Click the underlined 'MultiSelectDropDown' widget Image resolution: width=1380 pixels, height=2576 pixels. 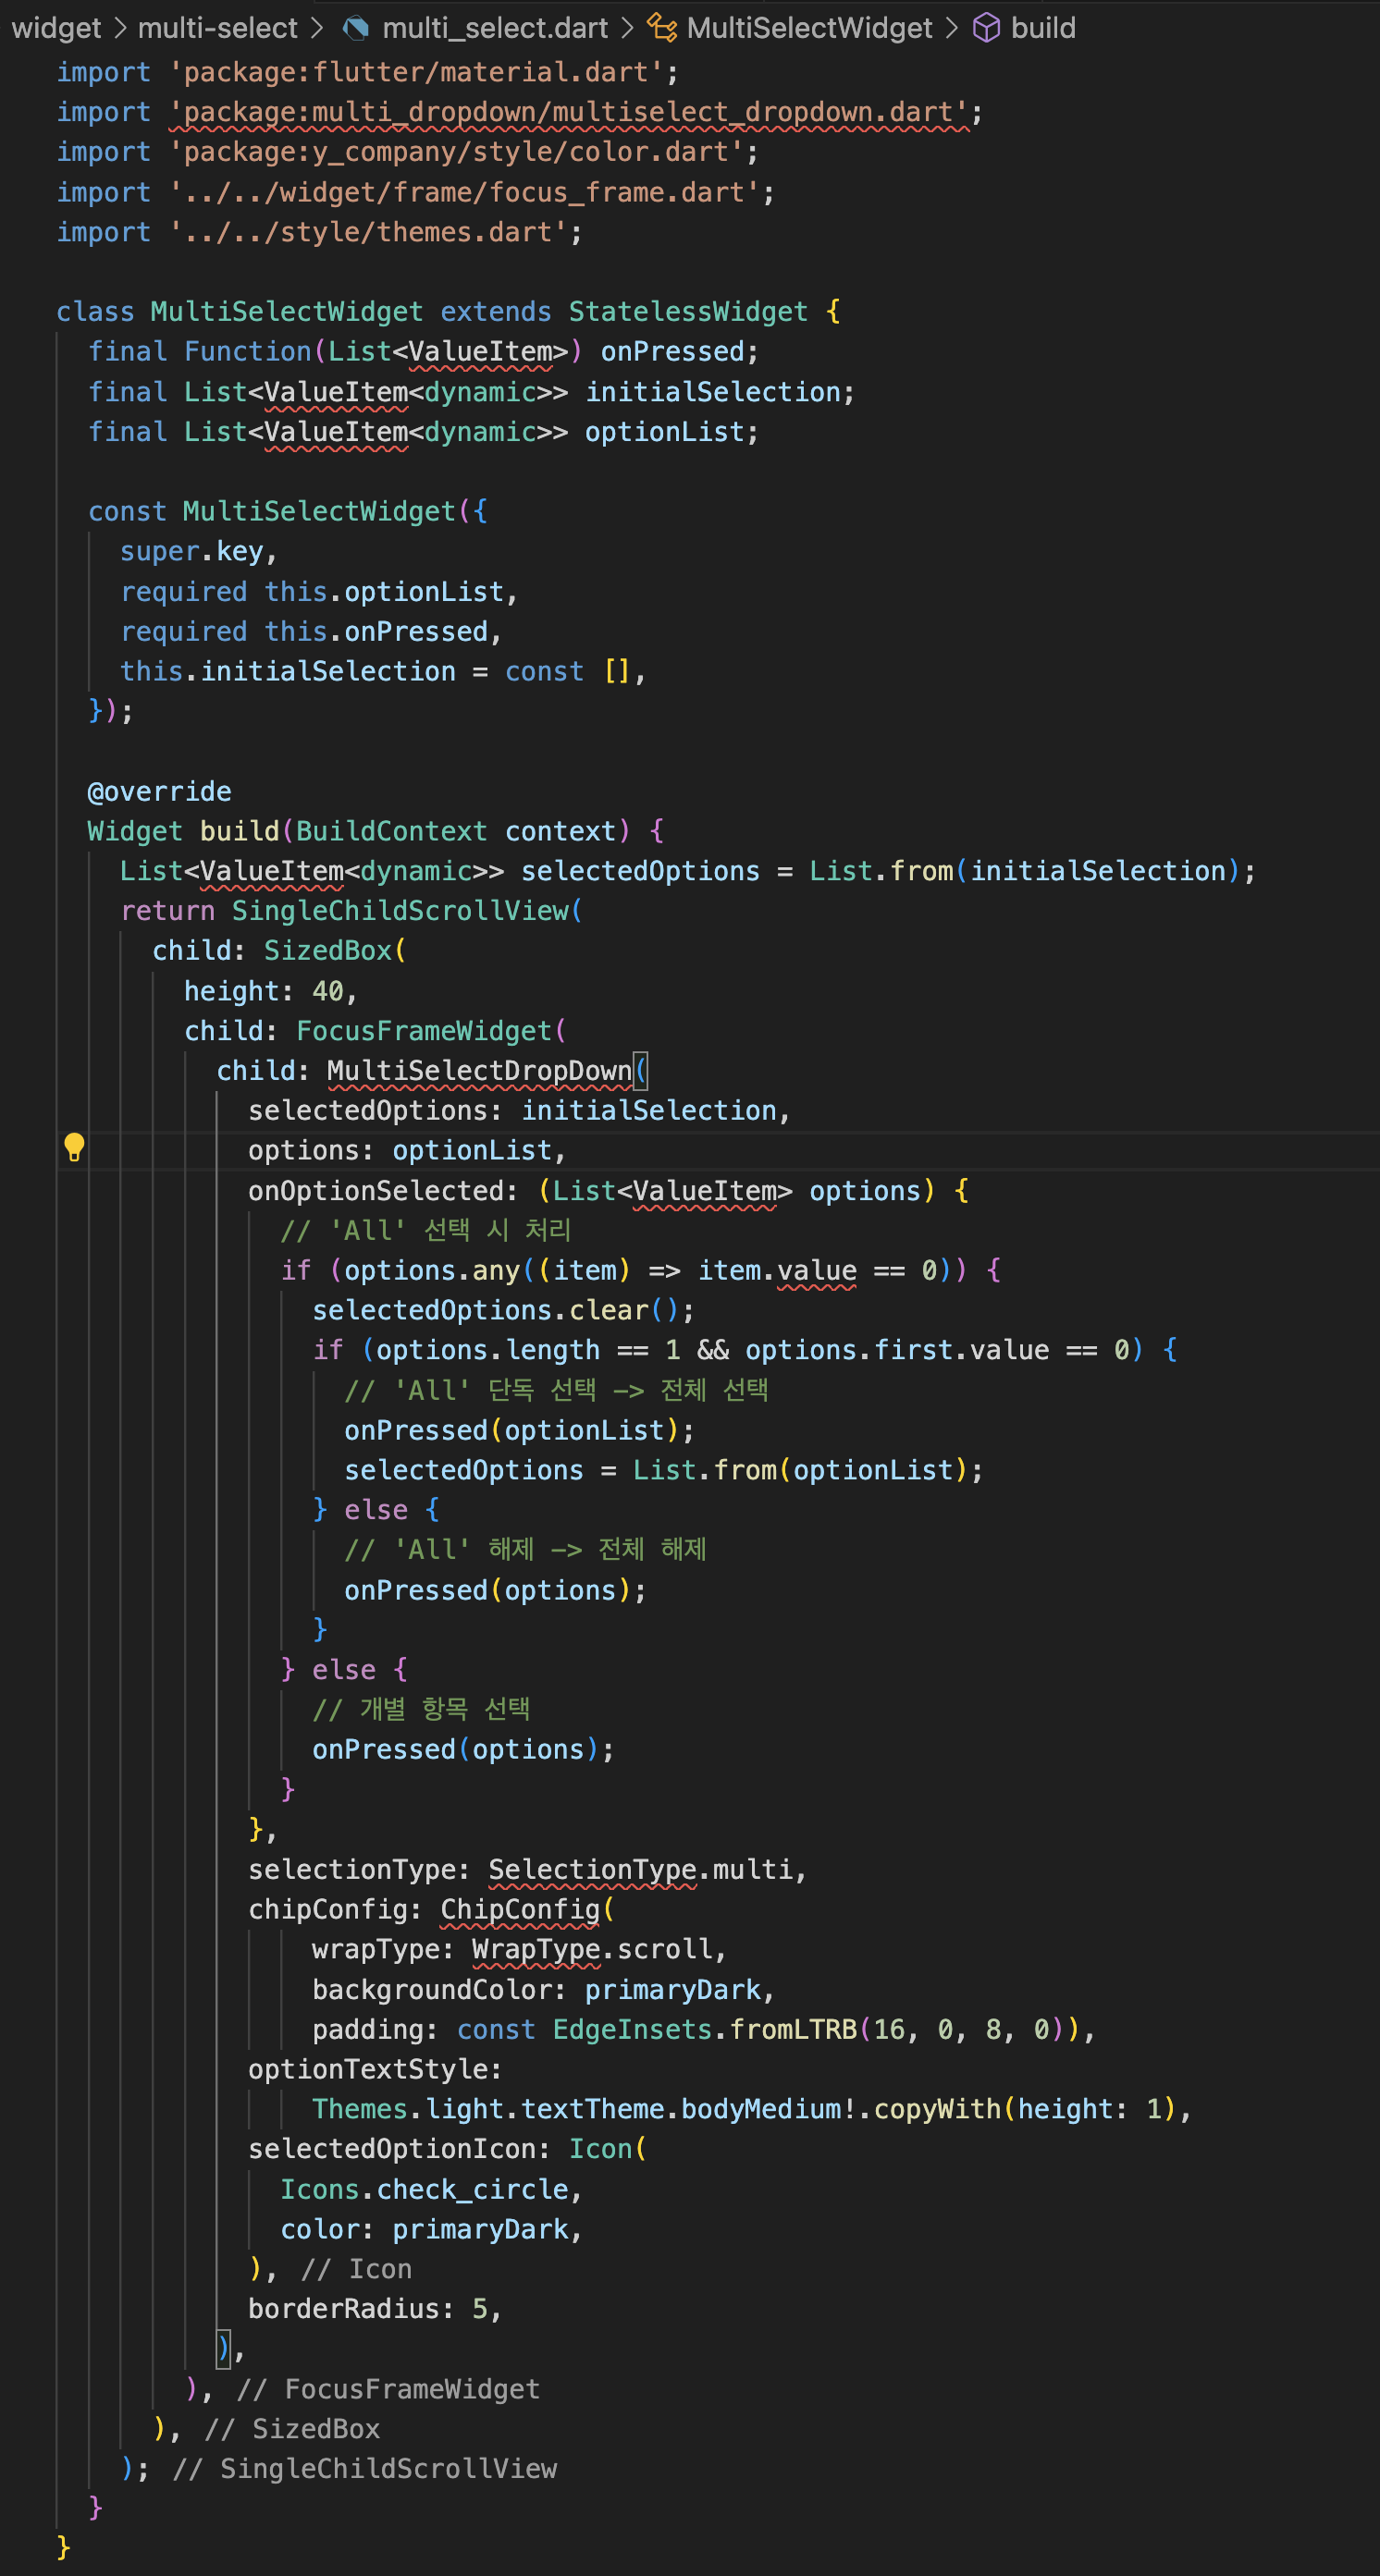pyautogui.click(x=479, y=1071)
